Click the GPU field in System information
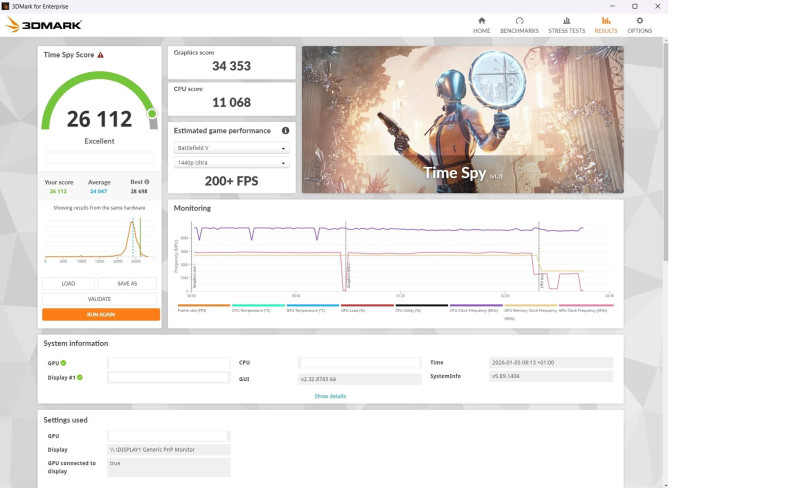This screenshot has width=800, height=488. pos(169,363)
